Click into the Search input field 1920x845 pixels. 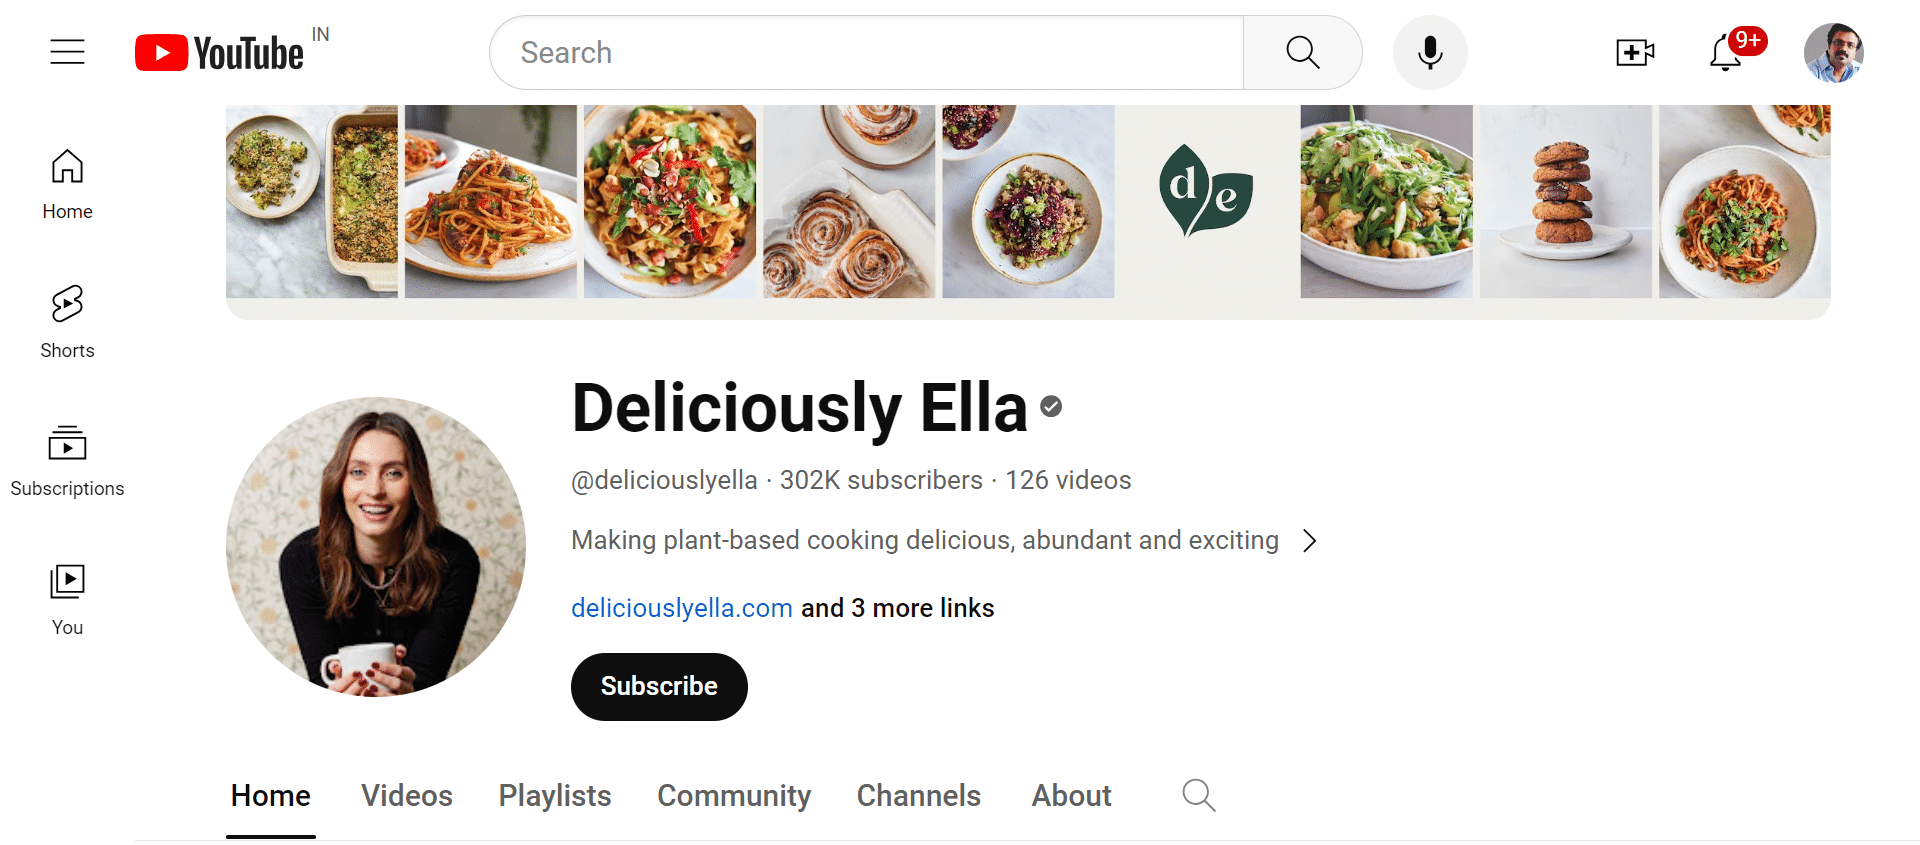pos(866,53)
